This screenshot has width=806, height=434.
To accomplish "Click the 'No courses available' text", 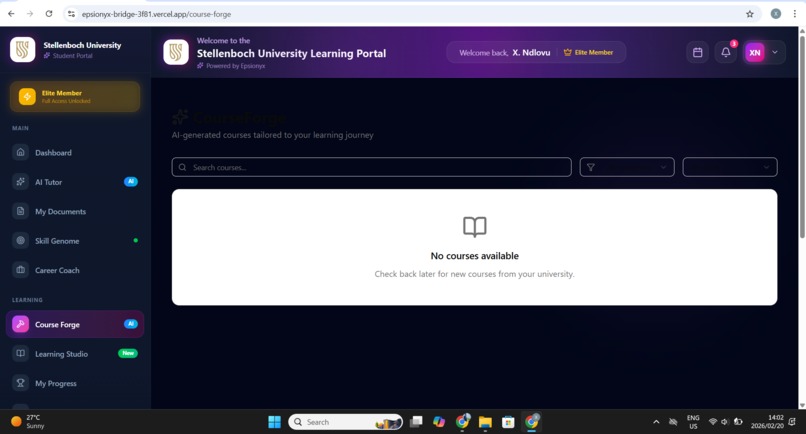I will pos(474,256).
